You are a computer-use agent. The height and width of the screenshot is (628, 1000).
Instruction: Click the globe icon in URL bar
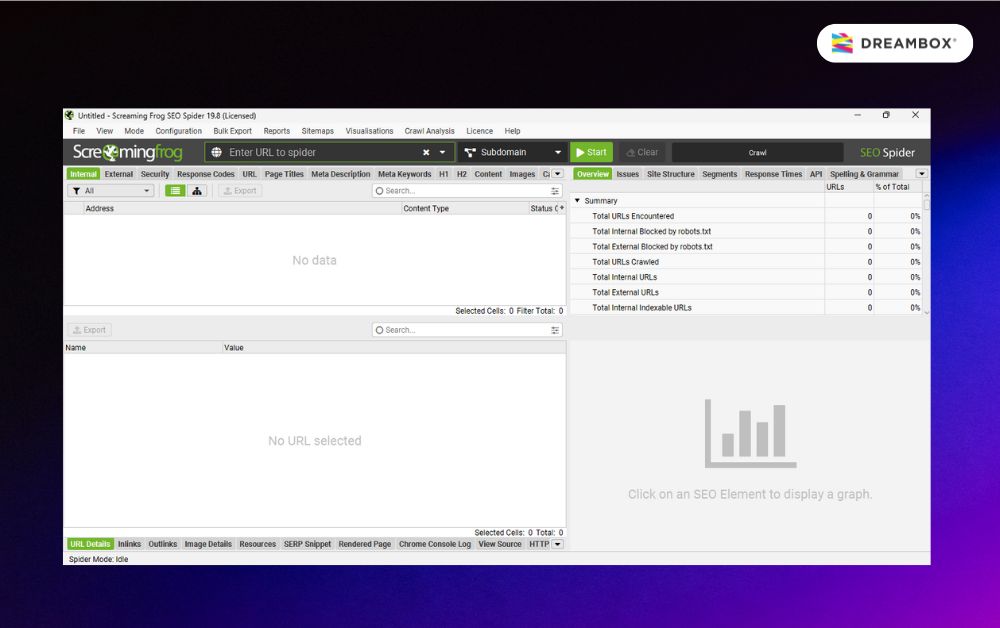coord(217,152)
